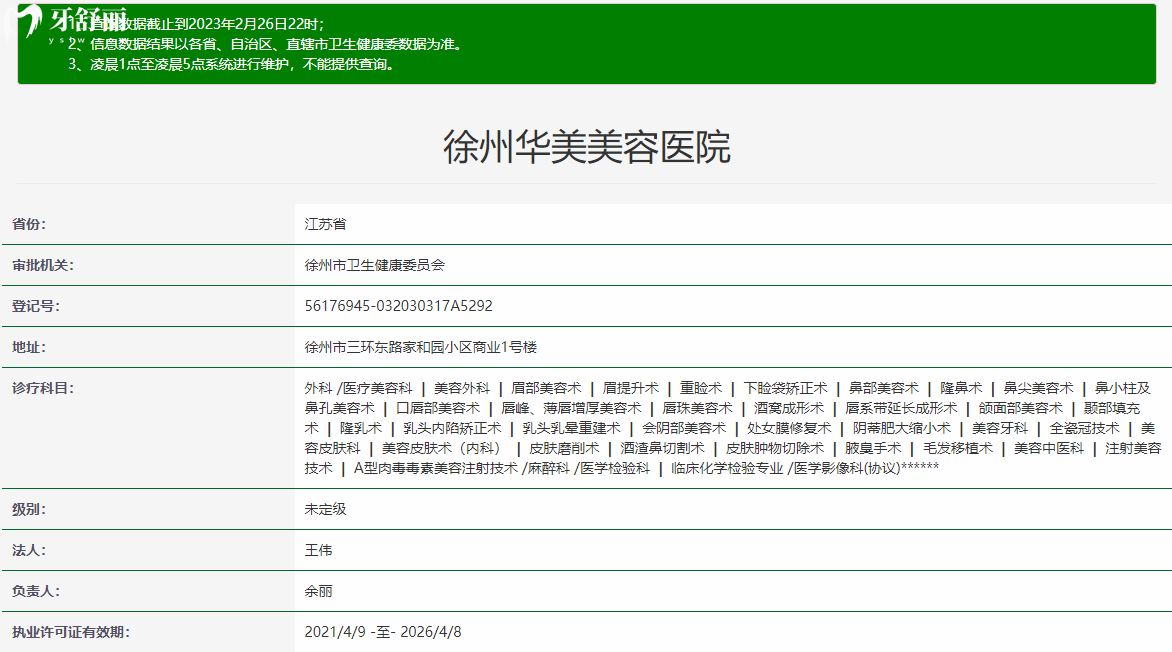Click the A型肉毒毒素美容注射技术 entry

(436, 469)
